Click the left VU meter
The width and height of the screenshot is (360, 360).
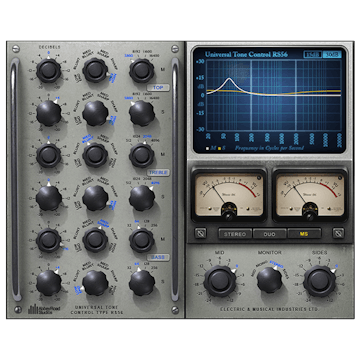point(229,196)
